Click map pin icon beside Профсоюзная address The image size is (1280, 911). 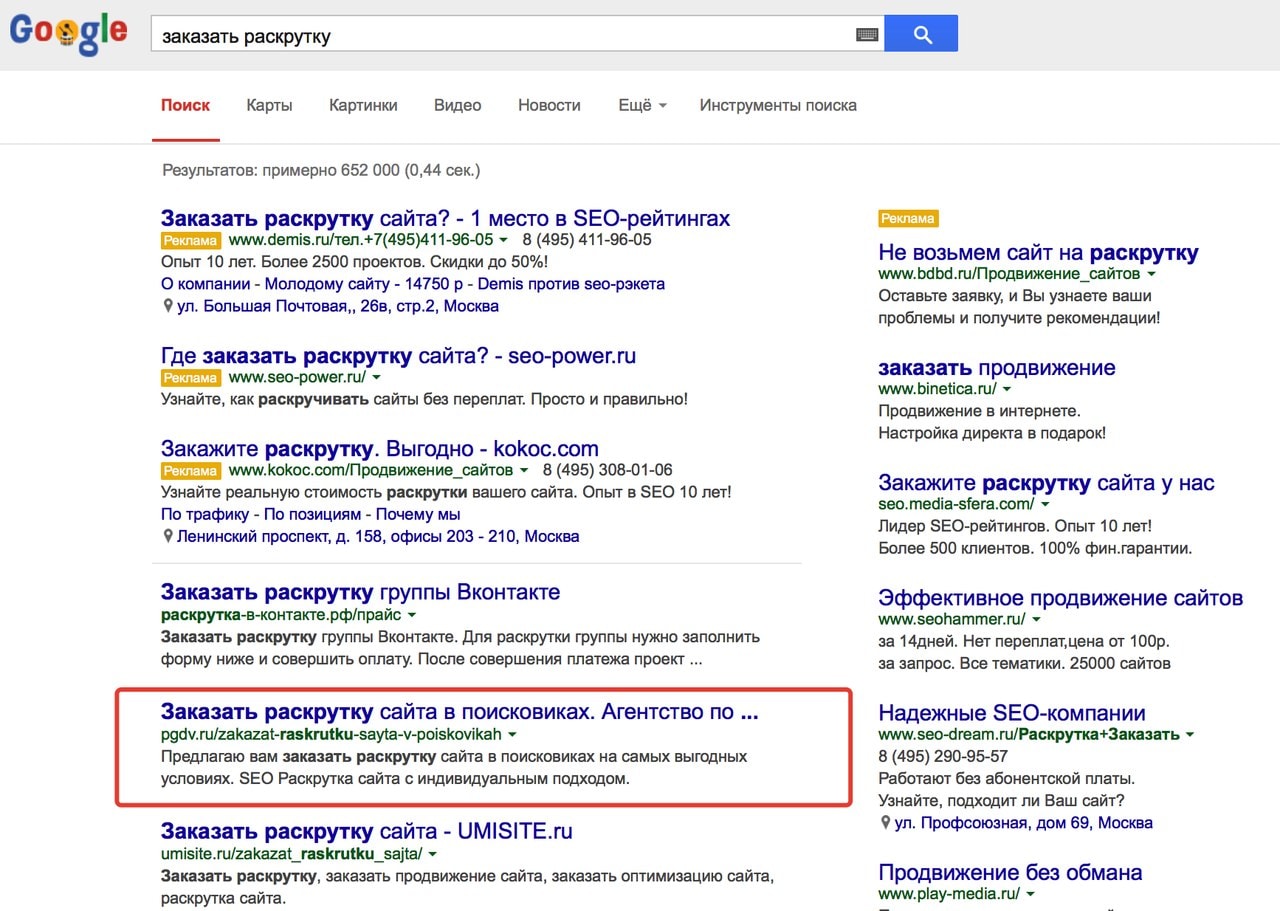[885, 823]
